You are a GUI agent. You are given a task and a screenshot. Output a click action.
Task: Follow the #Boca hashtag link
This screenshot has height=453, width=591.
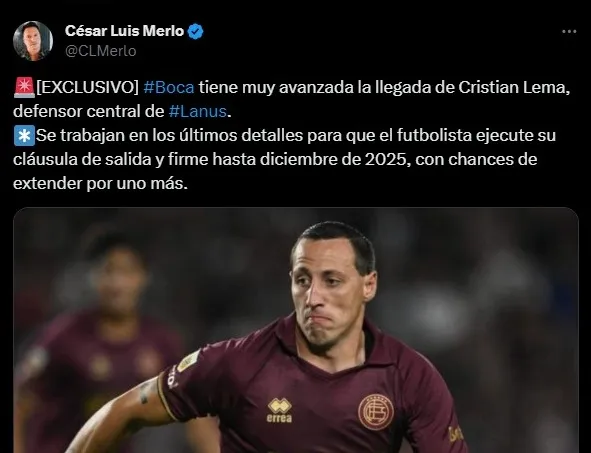click(x=169, y=87)
